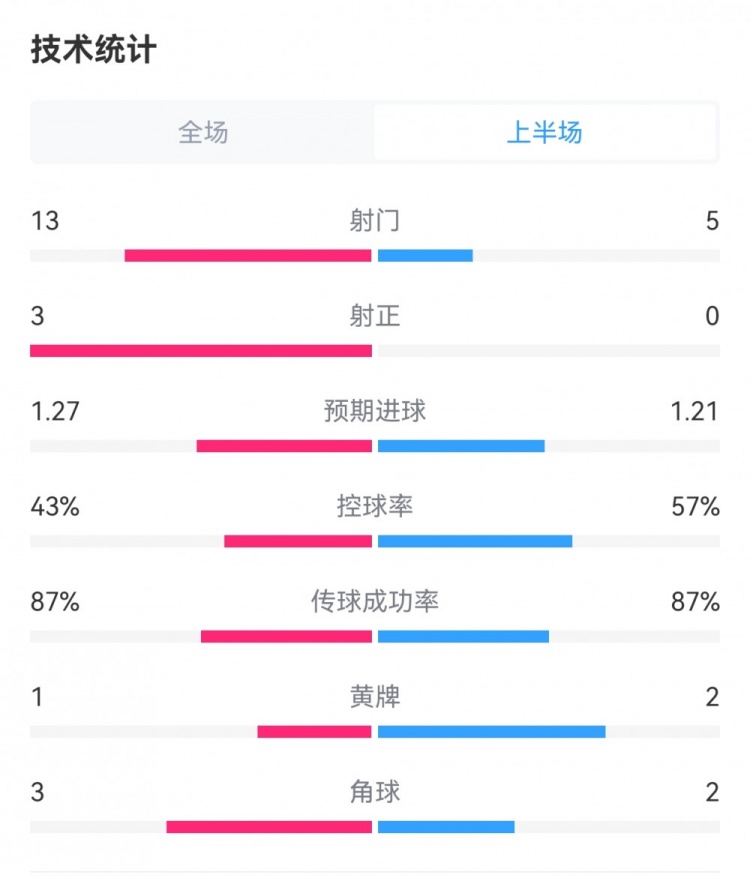This screenshot has width=750, height=878.
Task: Click the 13 shots value
Action: click(45, 221)
